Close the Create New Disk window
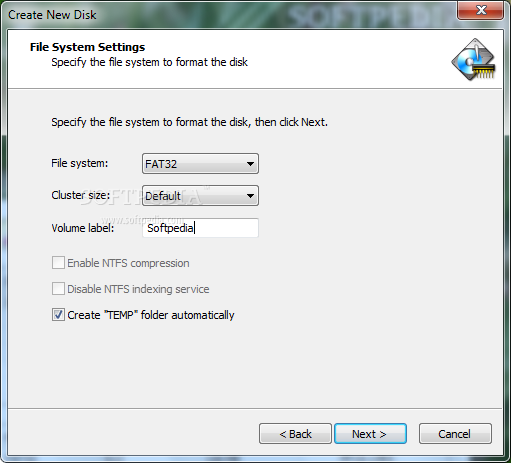511x463 pixels. pos(480,10)
